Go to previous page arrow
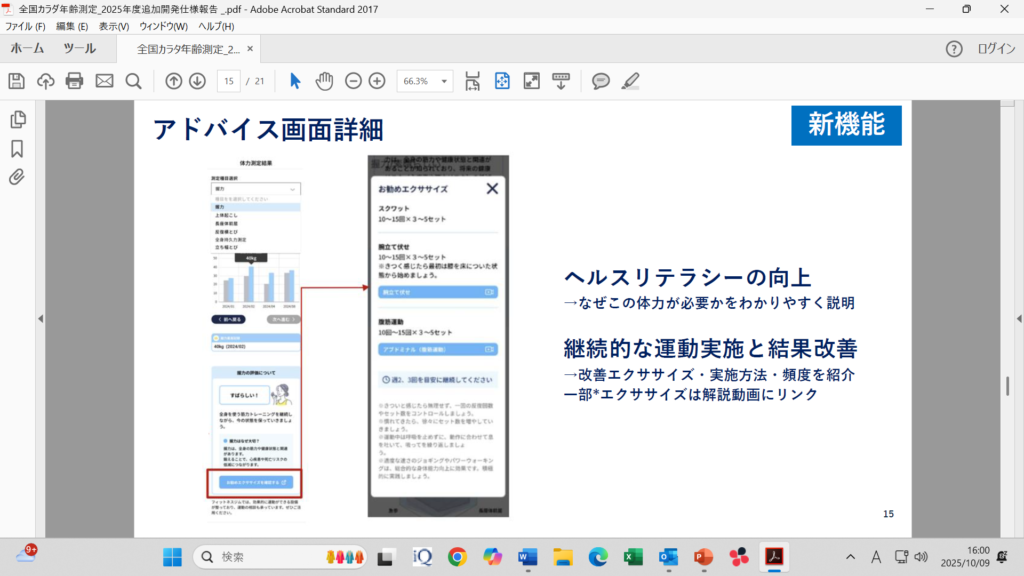Screen dimensions: 1024x576 (x=173, y=81)
